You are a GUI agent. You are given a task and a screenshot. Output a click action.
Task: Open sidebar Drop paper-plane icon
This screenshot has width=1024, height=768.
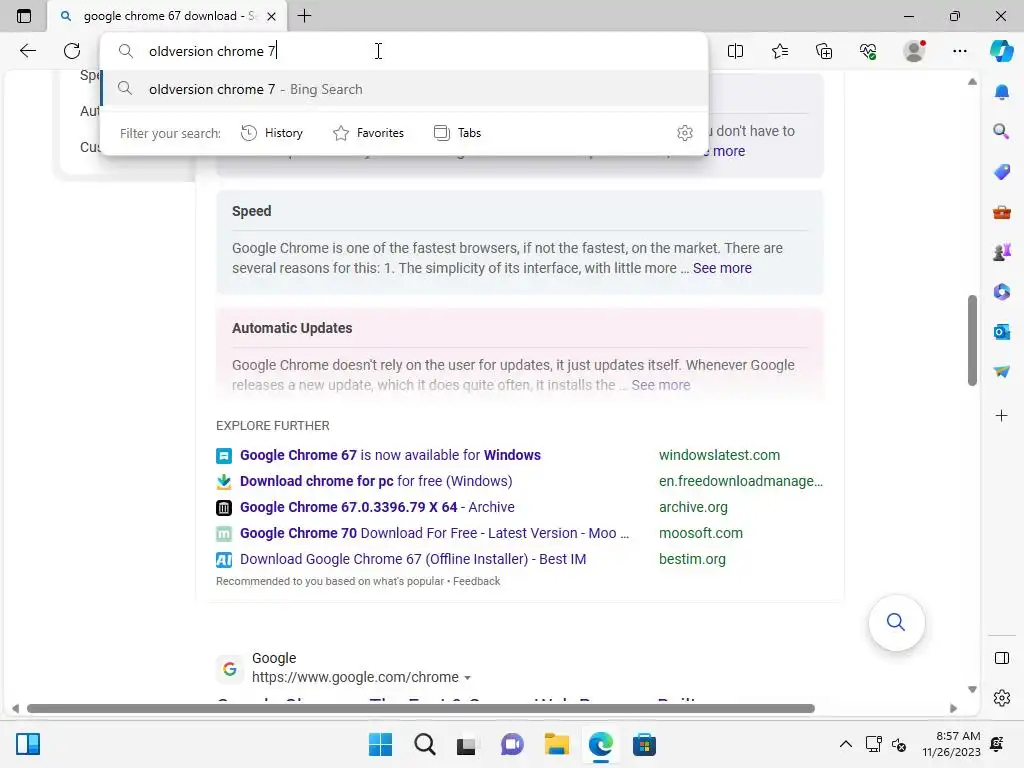click(x=1002, y=372)
